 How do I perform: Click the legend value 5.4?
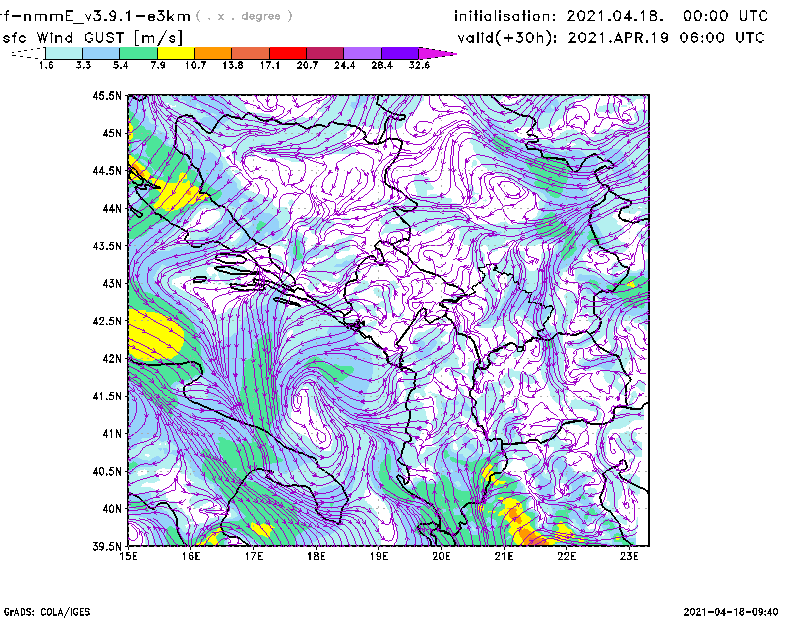(120, 65)
